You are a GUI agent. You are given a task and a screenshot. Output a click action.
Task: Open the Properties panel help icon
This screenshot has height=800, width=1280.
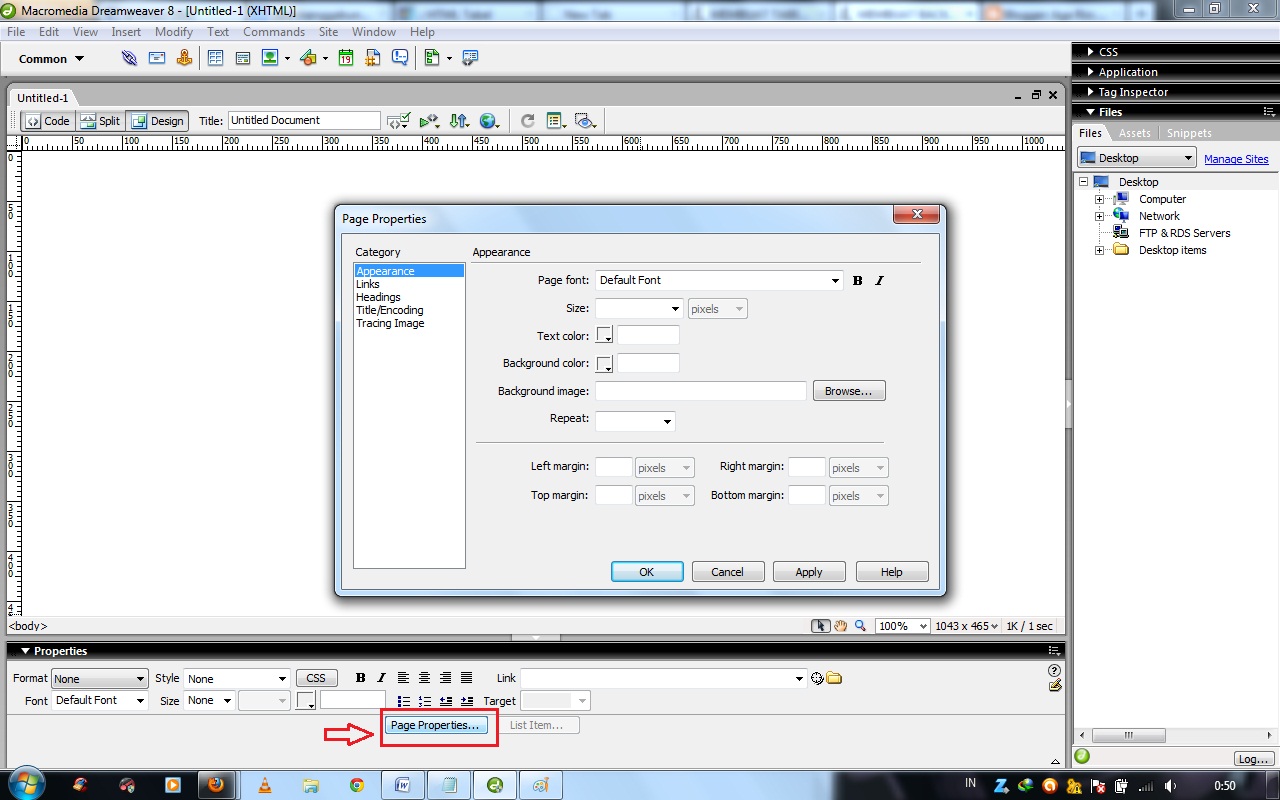click(x=1054, y=670)
